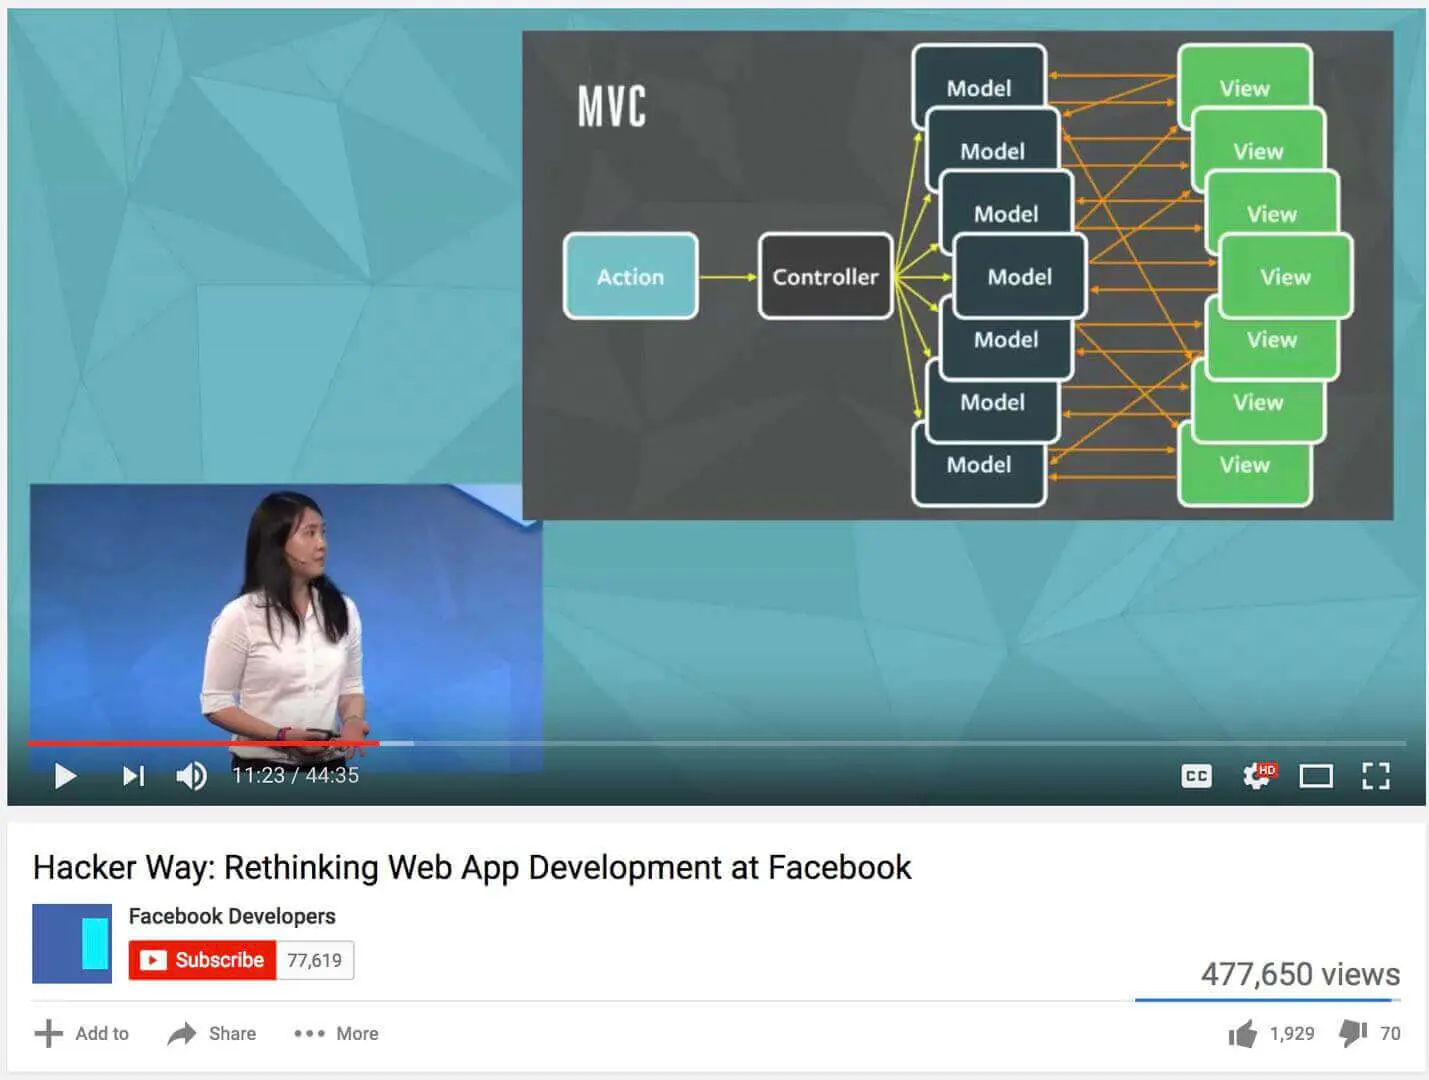Play the video
The image size is (1429, 1080).
[x=65, y=776]
